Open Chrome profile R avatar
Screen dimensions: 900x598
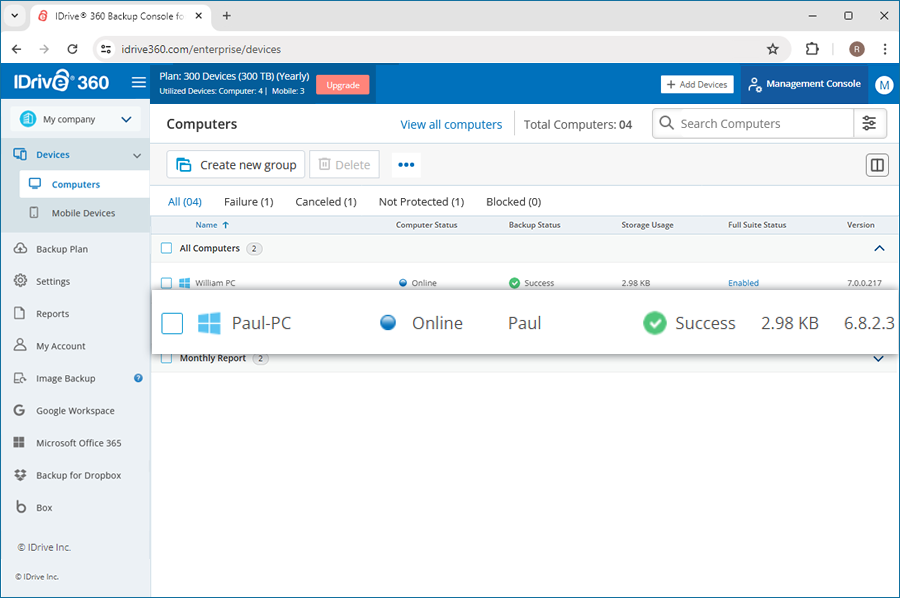[856, 49]
